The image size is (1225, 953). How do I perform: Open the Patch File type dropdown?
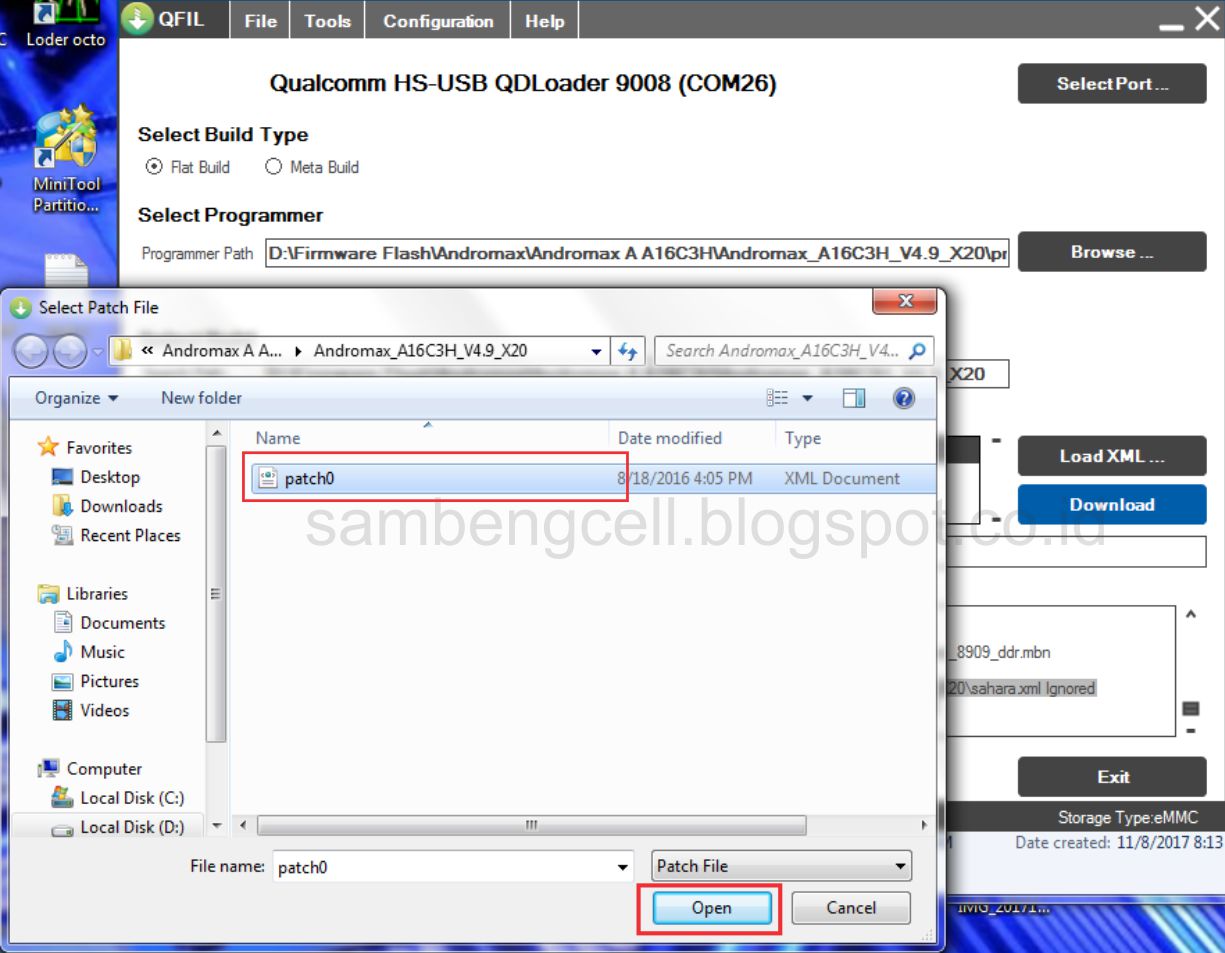(x=781, y=866)
